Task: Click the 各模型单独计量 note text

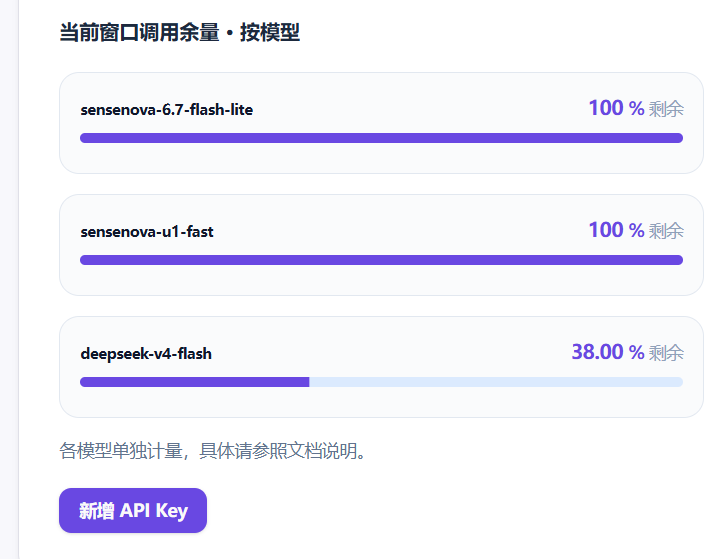Action: (x=212, y=451)
